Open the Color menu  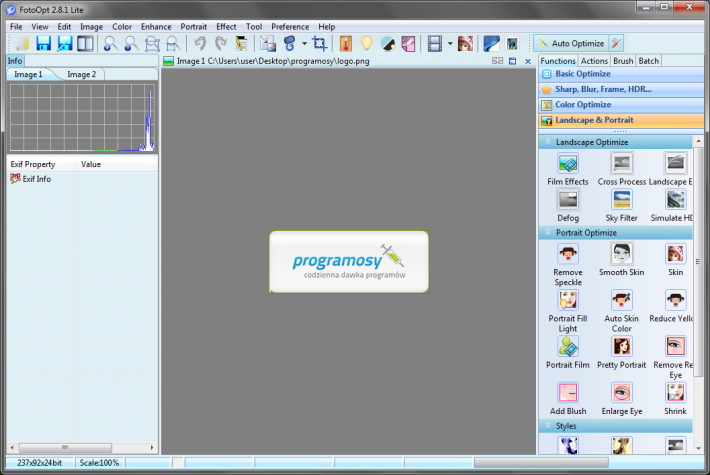click(122, 27)
